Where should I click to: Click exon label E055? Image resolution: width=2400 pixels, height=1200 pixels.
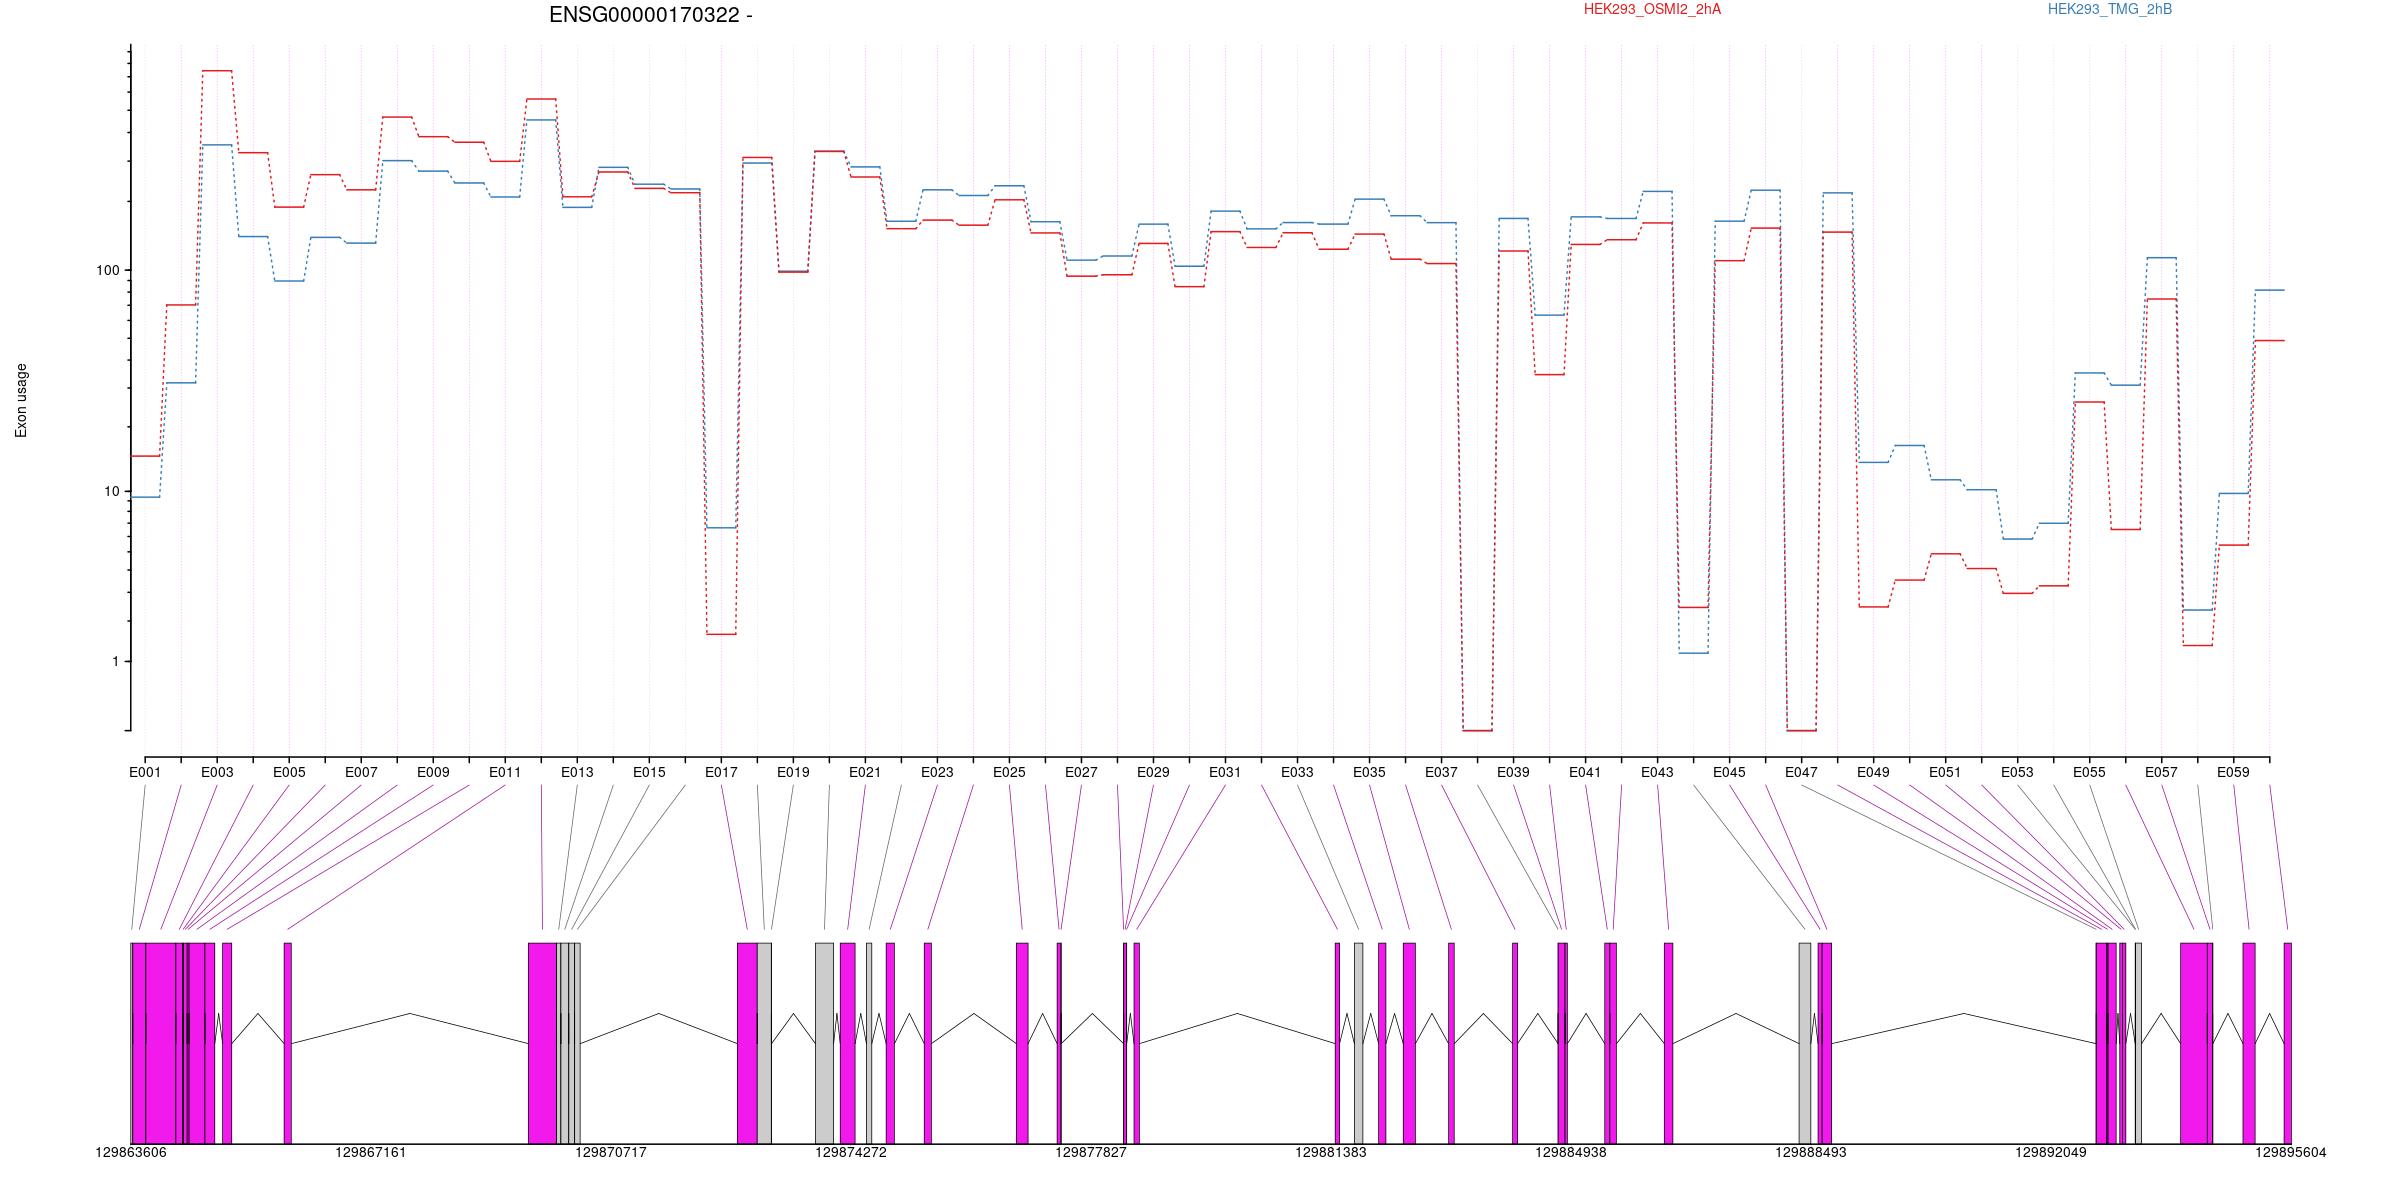2089,772
